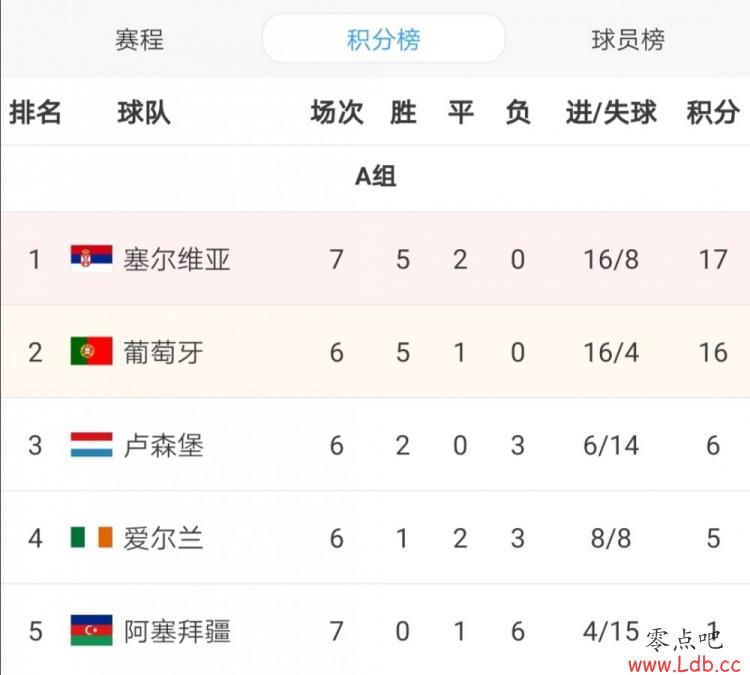Click the Ireland flag icon

pyautogui.click(x=91, y=537)
